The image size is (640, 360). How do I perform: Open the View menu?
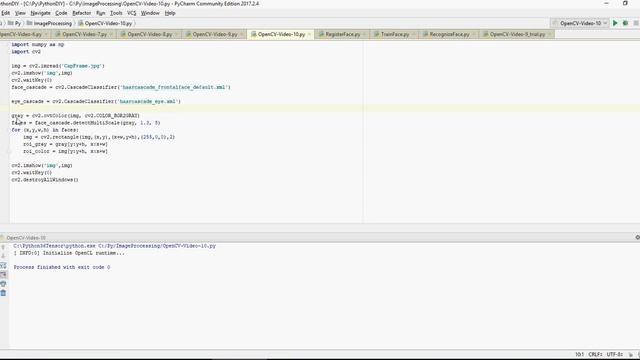[20, 13]
